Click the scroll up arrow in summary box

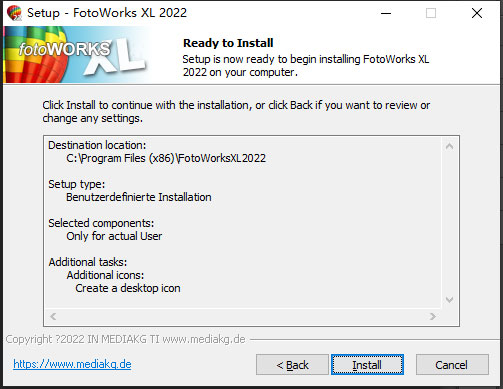449,146
